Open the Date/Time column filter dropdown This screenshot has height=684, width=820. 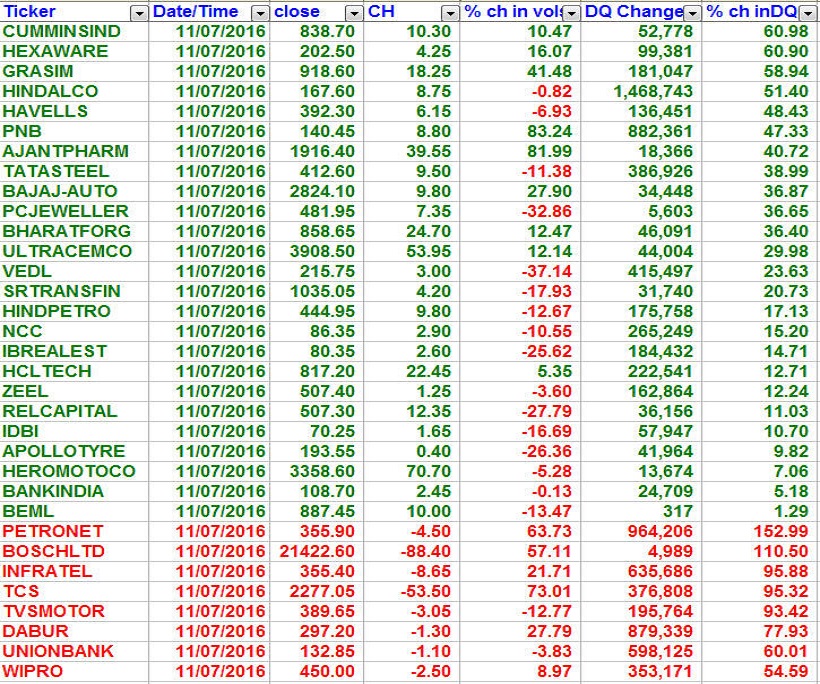click(259, 12)
